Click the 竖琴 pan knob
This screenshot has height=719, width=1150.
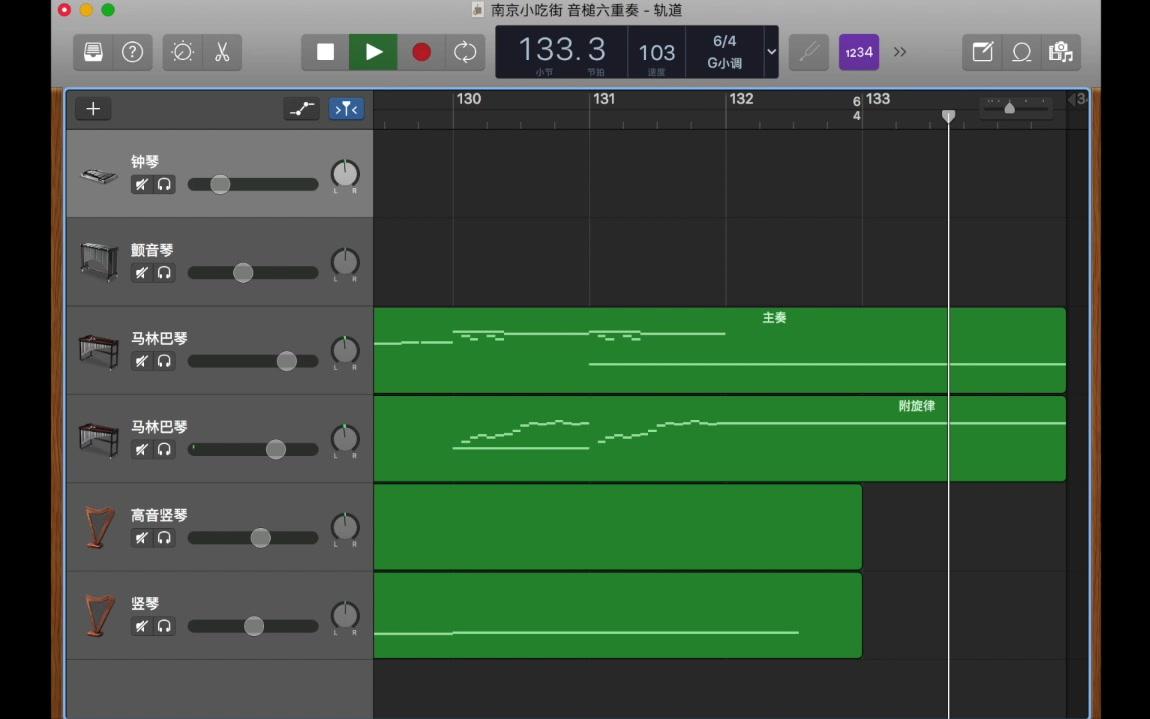click(x=345, y=615)
